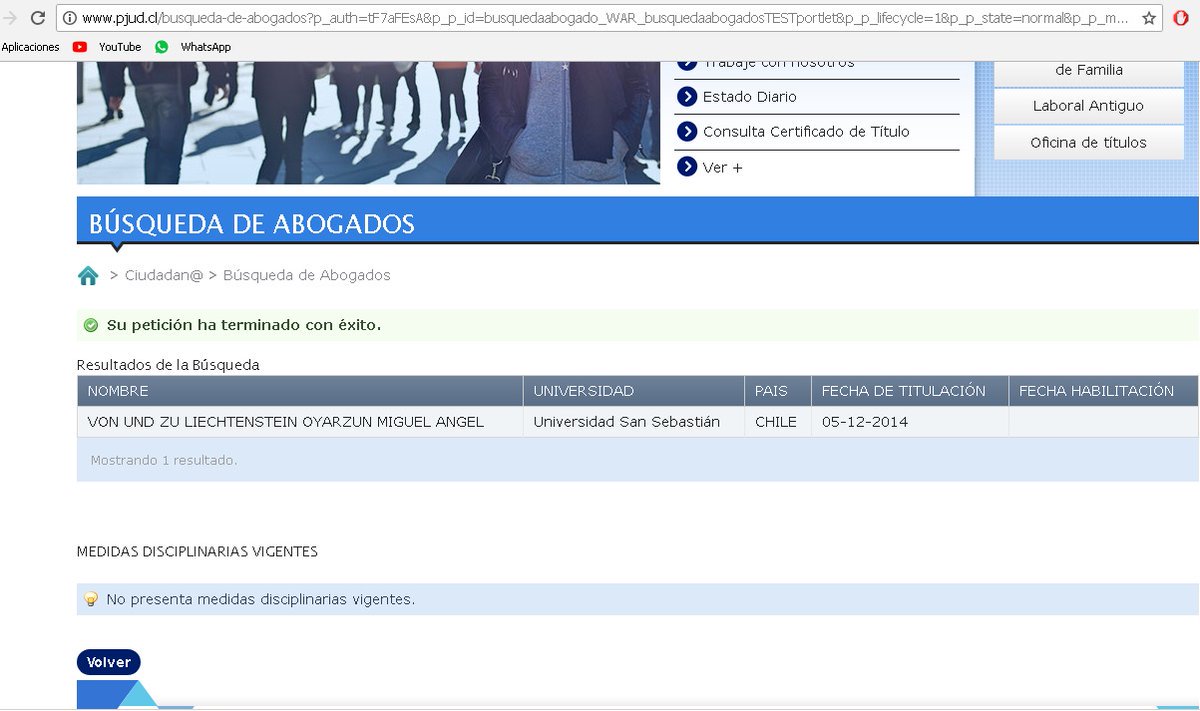The image size is (1200, 711).
Task: Click the home icon in breadcrumb
Action: (88, 276)
